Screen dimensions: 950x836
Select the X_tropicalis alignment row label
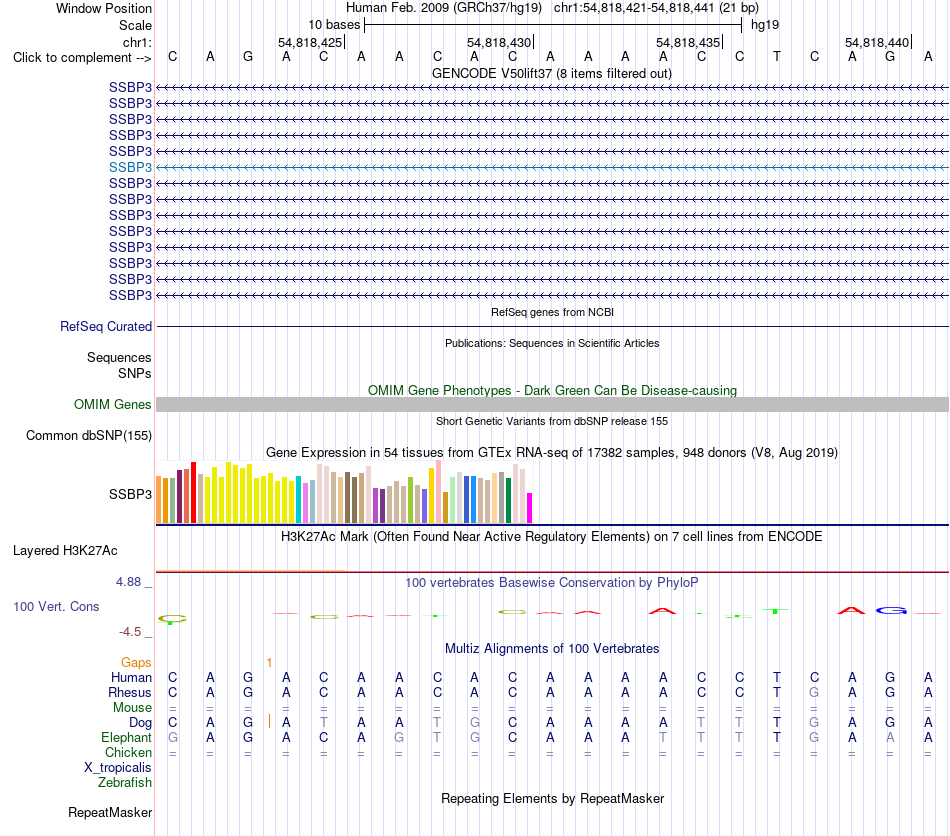(118, 768)
